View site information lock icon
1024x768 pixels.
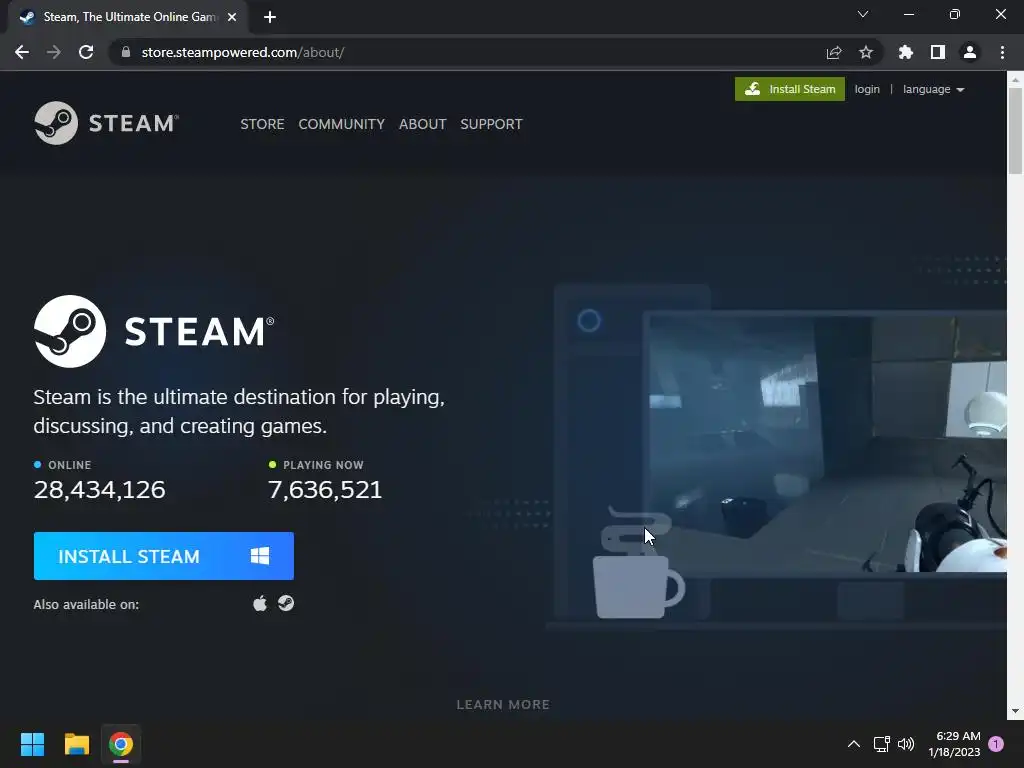126,52
